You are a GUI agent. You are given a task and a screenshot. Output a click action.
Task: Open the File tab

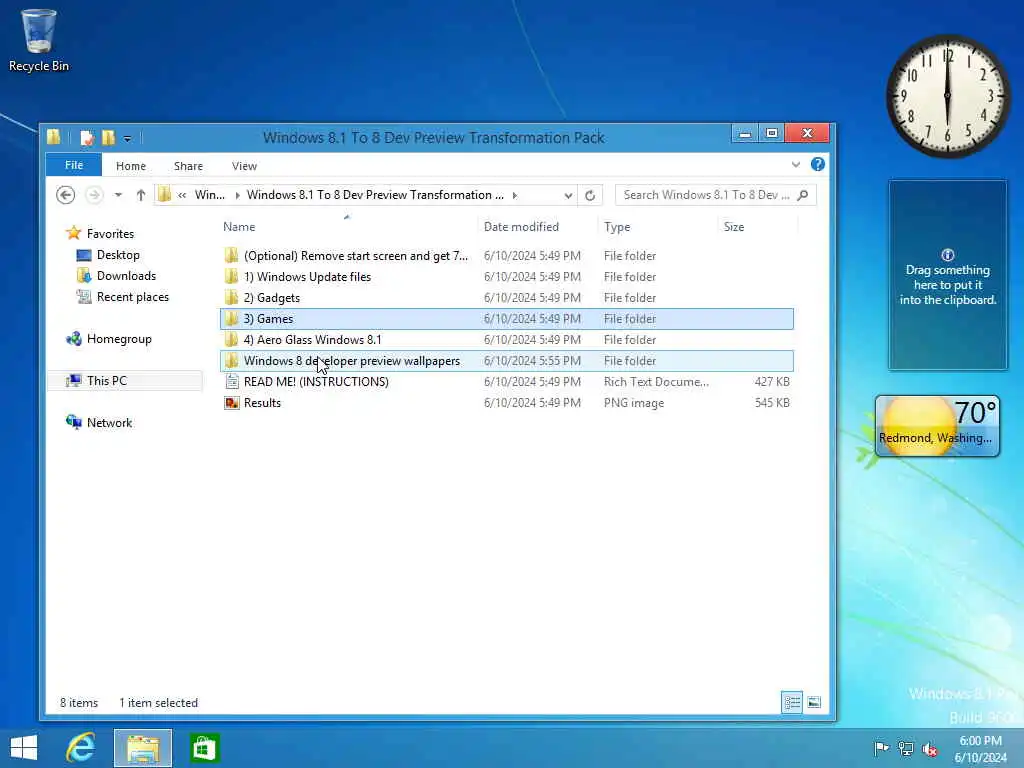pyautogui.click(x=74, y=165)
